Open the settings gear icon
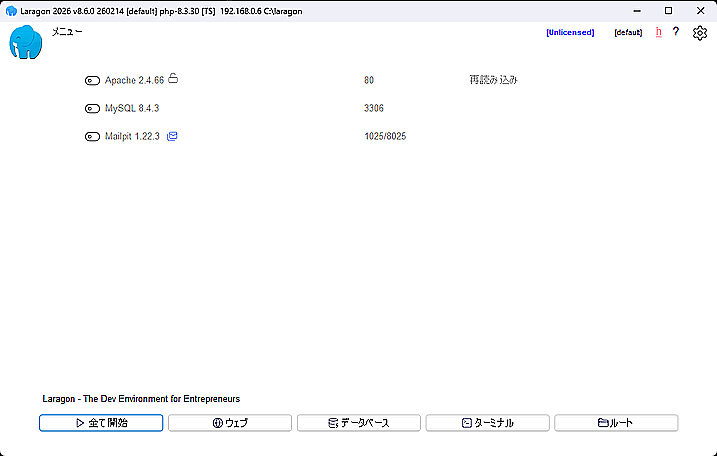 (700, 33)
